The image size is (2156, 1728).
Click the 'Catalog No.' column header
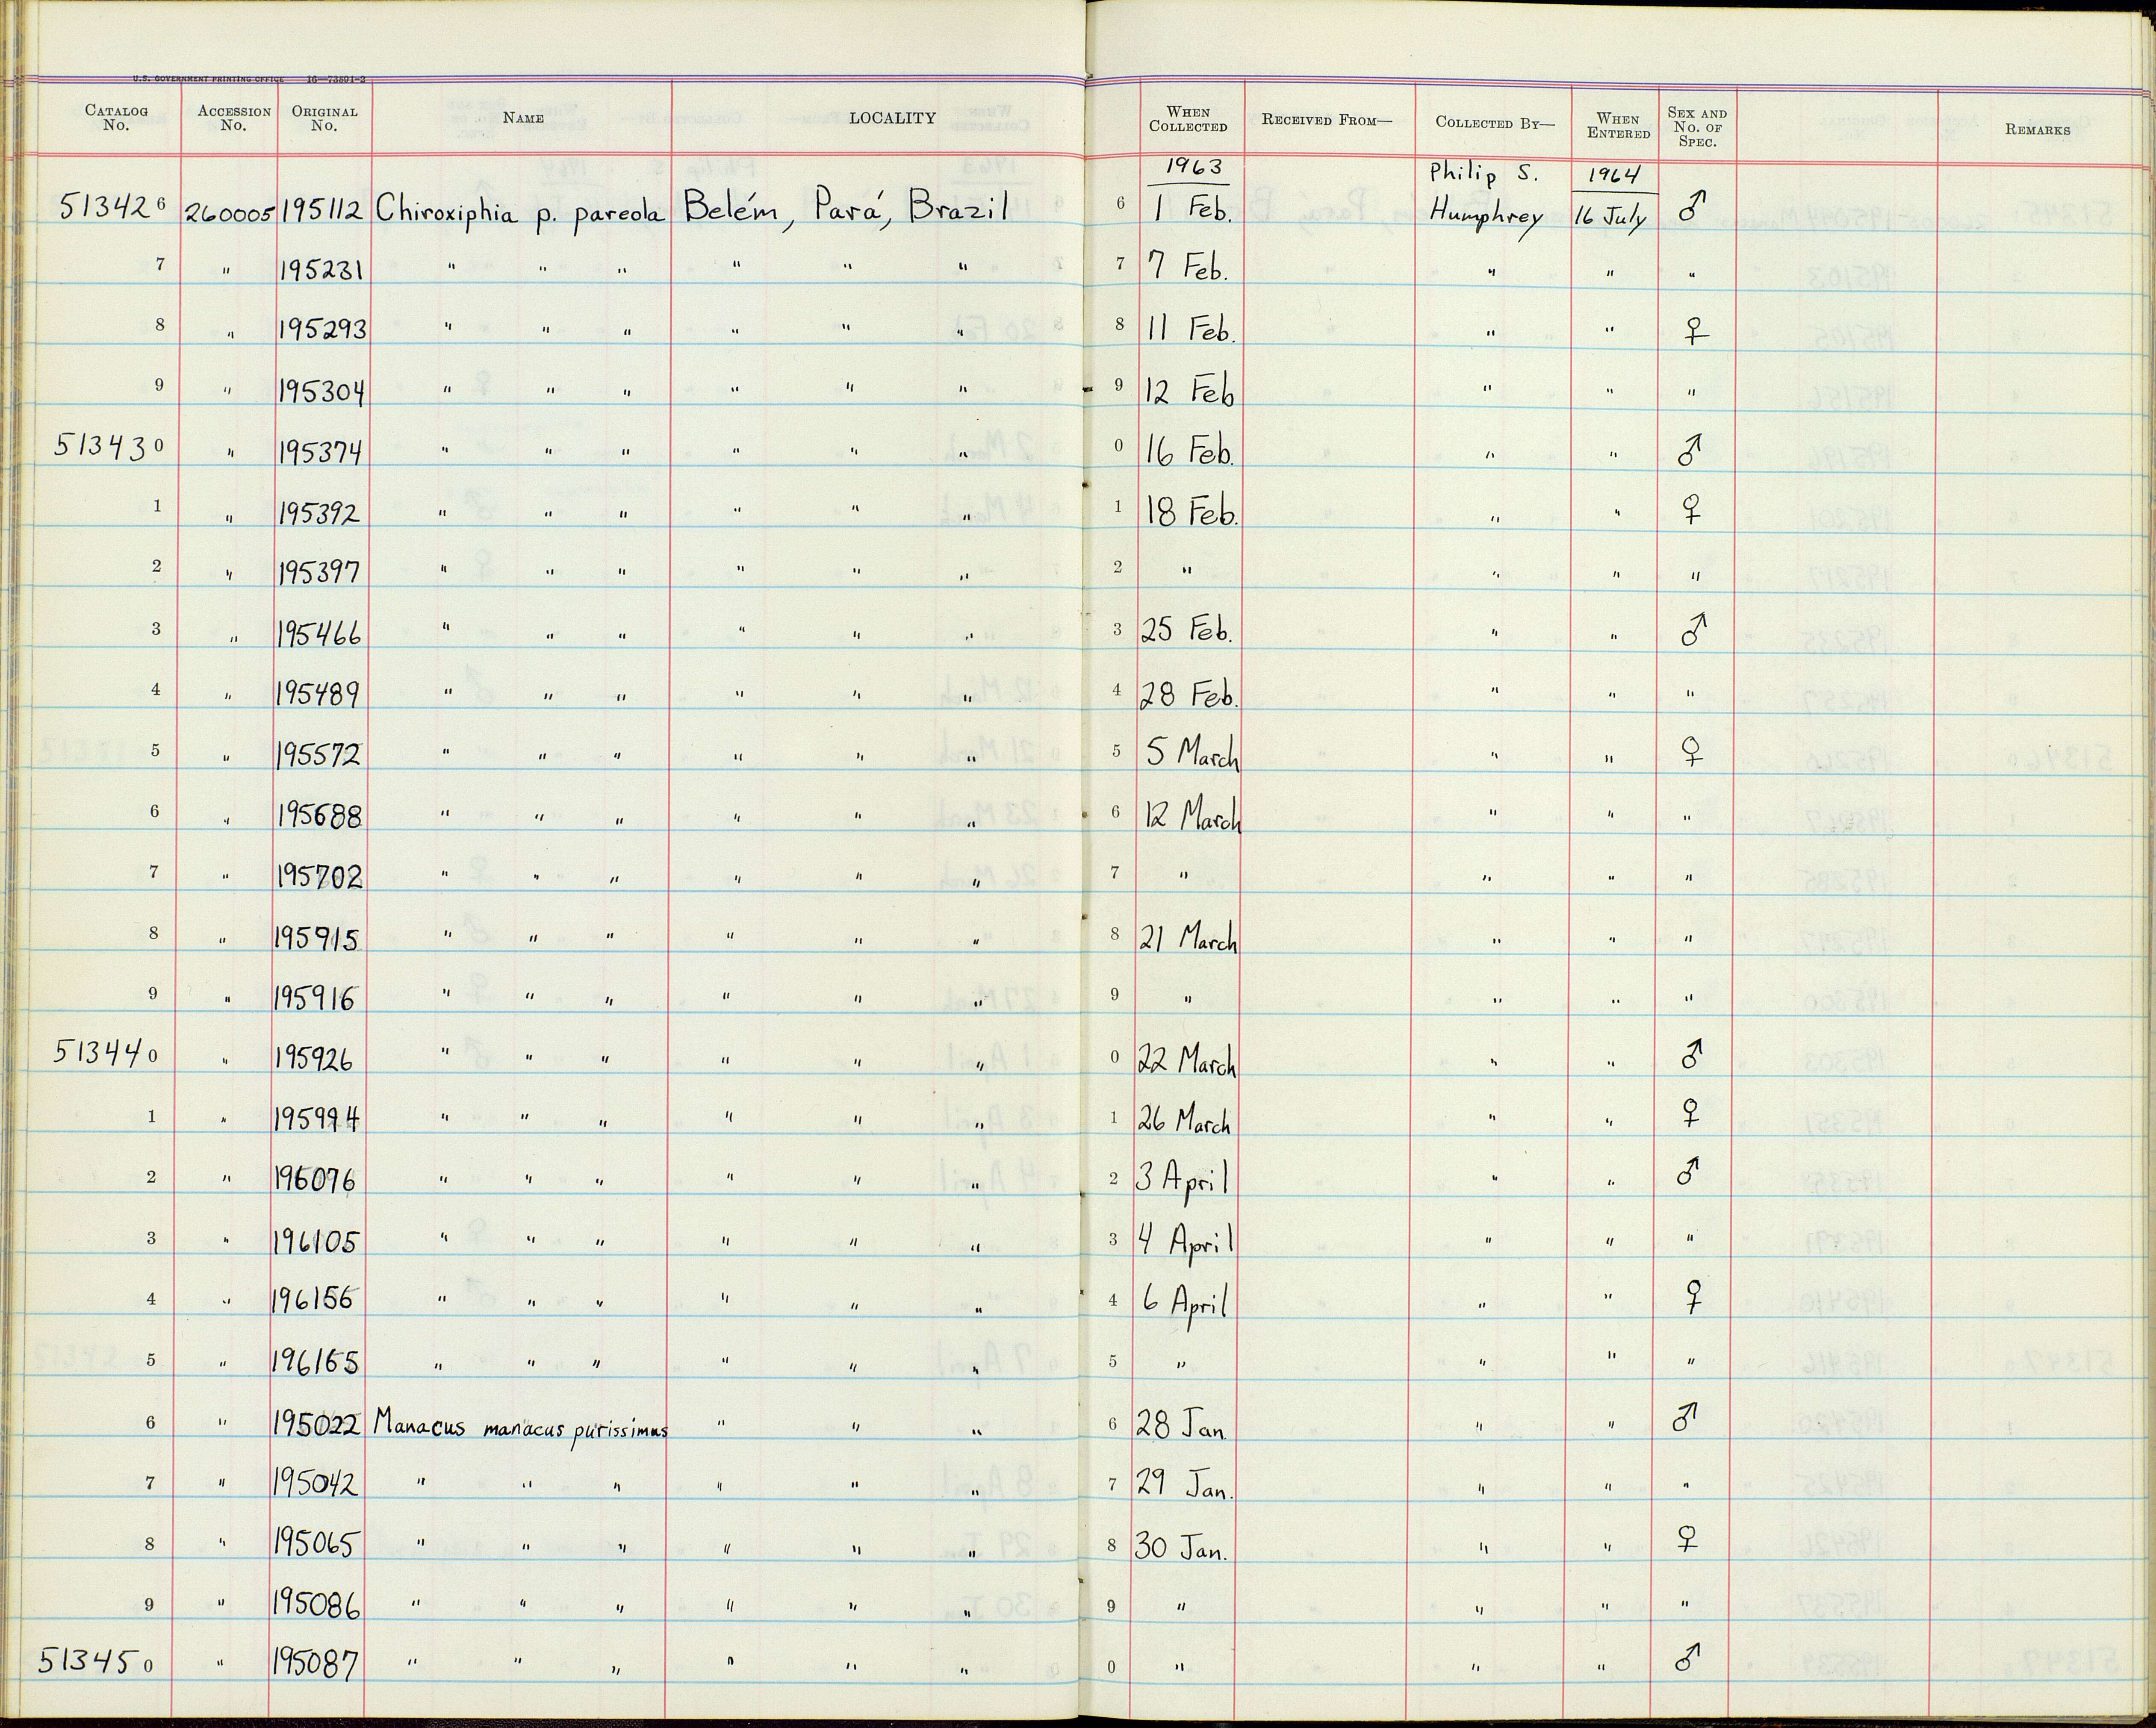tap(116, 118)
